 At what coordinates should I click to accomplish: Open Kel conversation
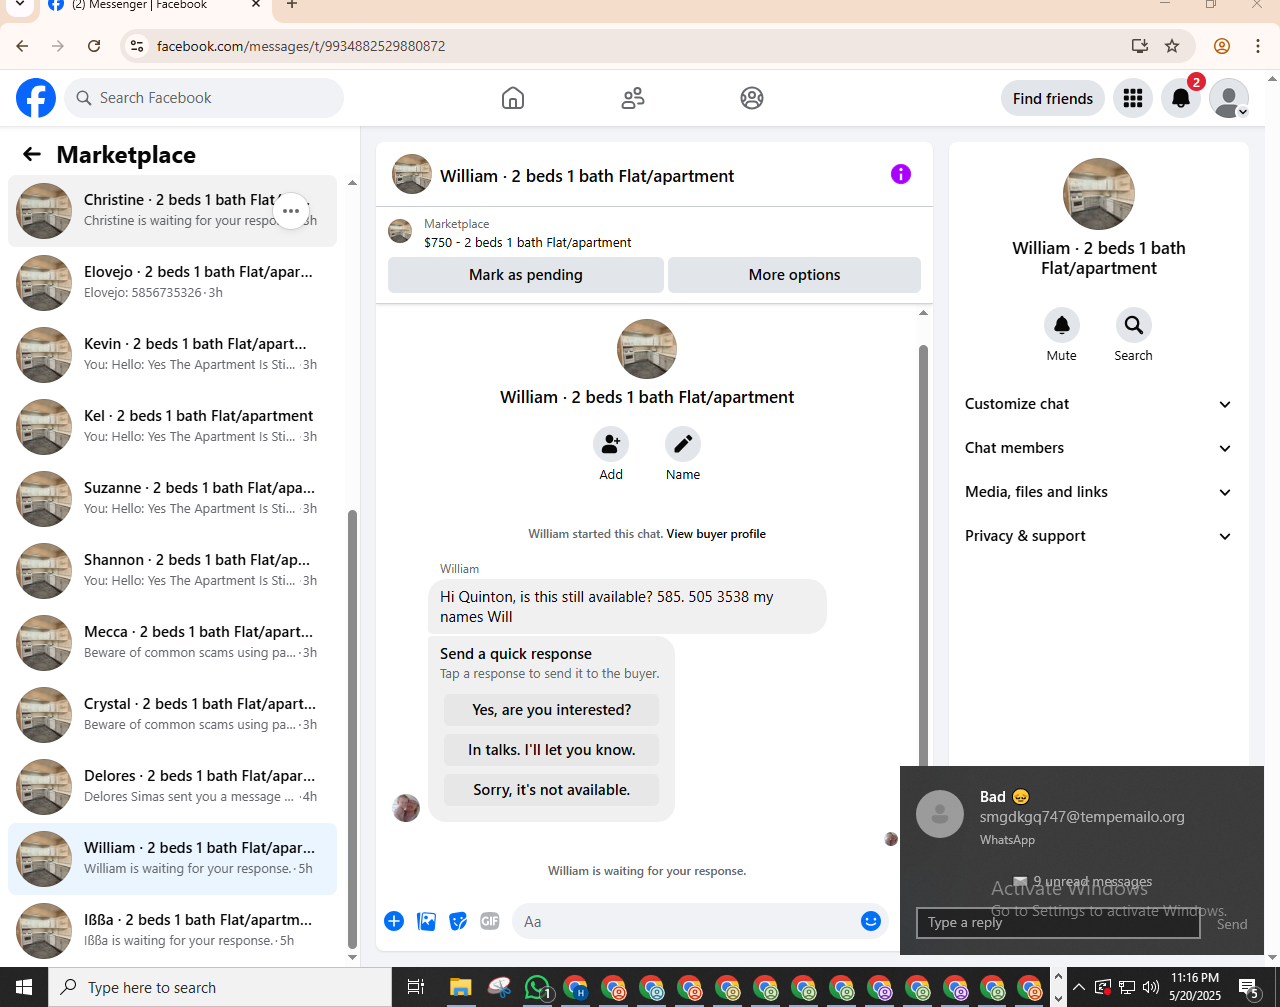tap(172, 427)
